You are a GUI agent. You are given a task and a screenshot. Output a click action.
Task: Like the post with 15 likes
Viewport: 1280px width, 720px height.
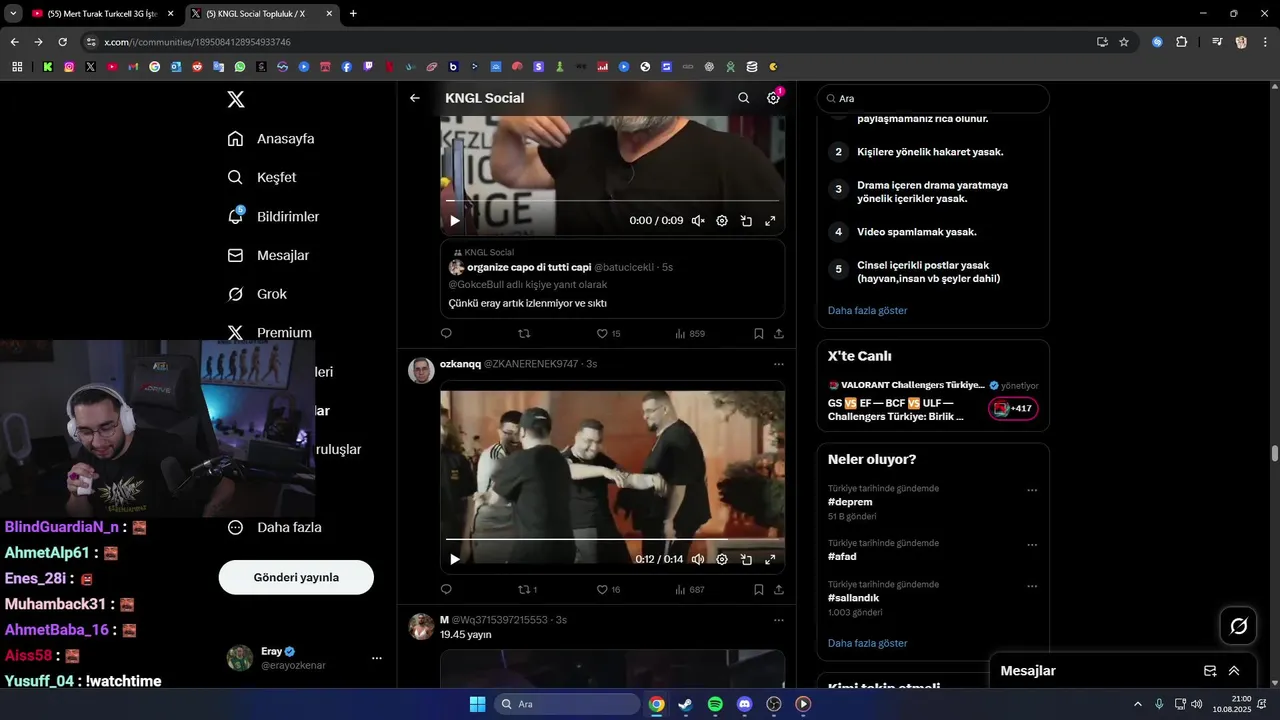click(x=609, y=334)
